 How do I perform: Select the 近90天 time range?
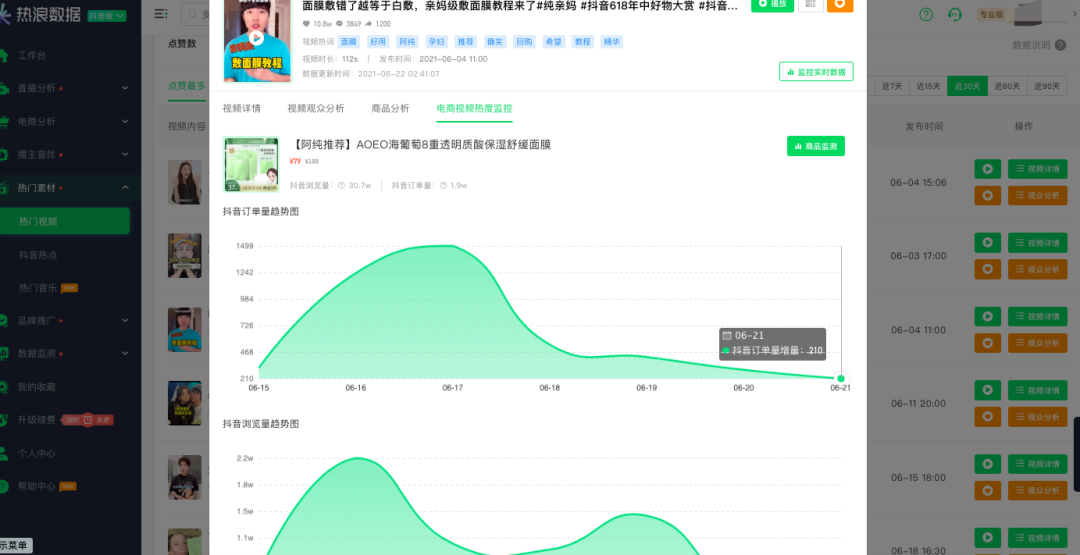pos(1047,86)
